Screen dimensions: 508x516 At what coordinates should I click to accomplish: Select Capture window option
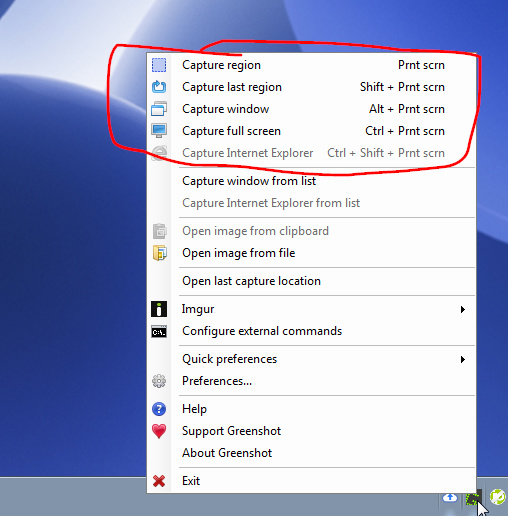[311, 109]
